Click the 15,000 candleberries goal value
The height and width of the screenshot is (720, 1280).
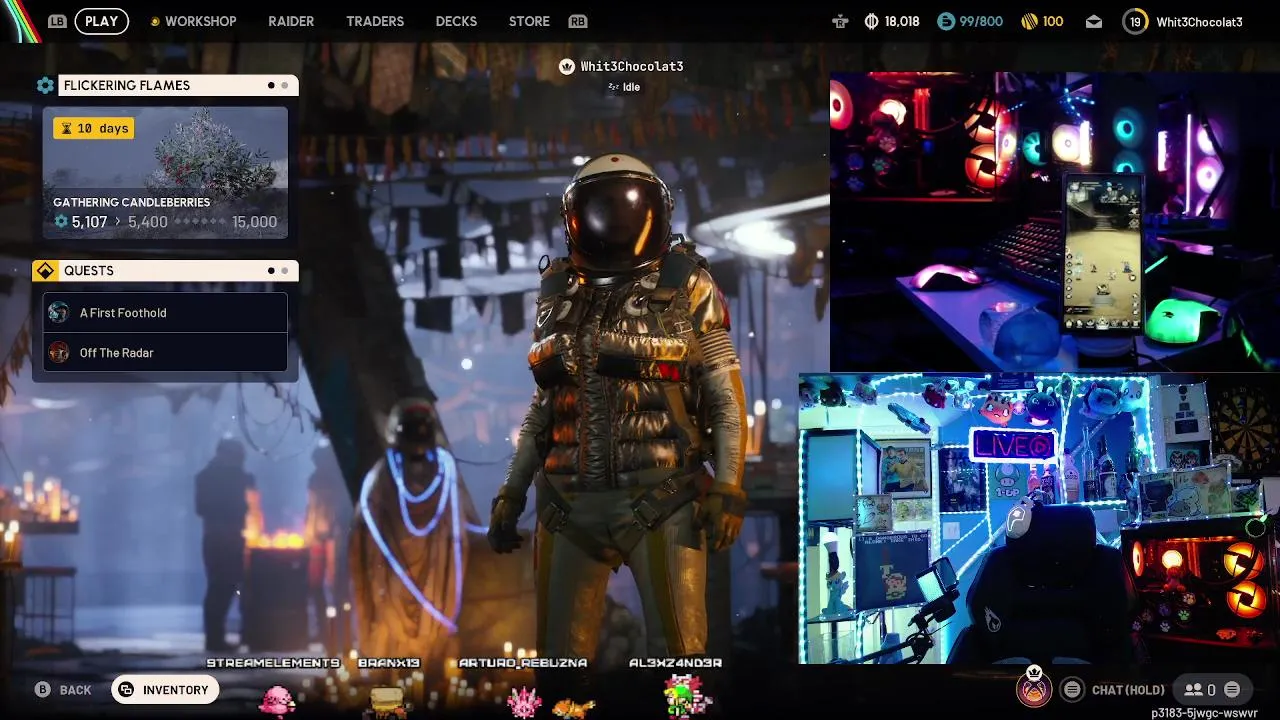coord(254,222)
